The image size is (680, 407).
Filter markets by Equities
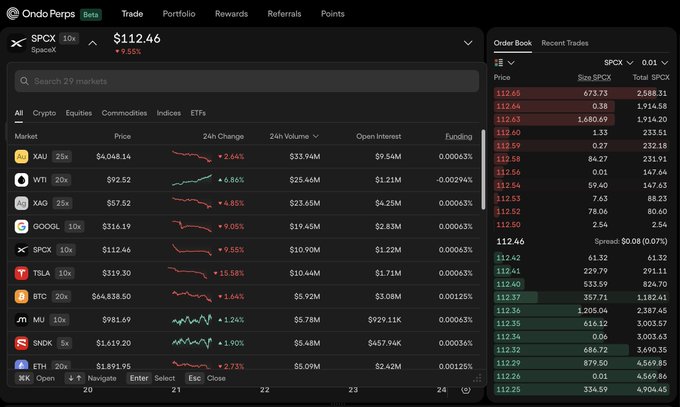coord(78,113)
